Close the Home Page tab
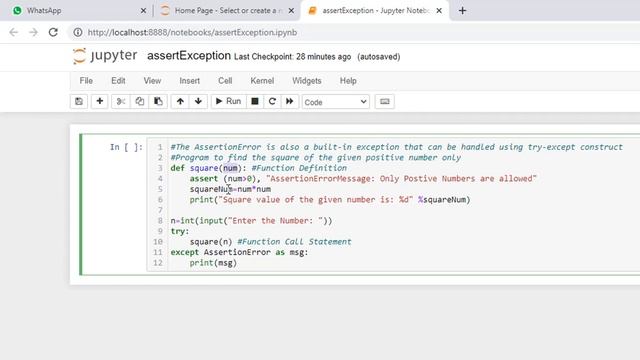640x360 pixels. (291, 11)
